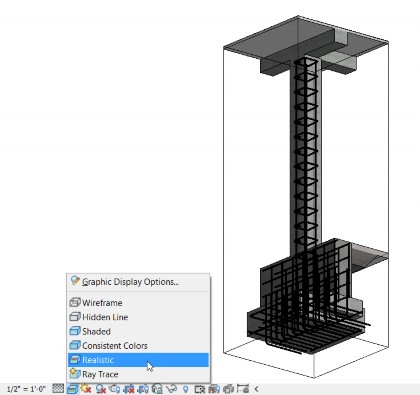Viewport: 420px width, 395px height.
Task: Click Reveal Hidden Elements lightbulb icon
Action: point(185,389)
